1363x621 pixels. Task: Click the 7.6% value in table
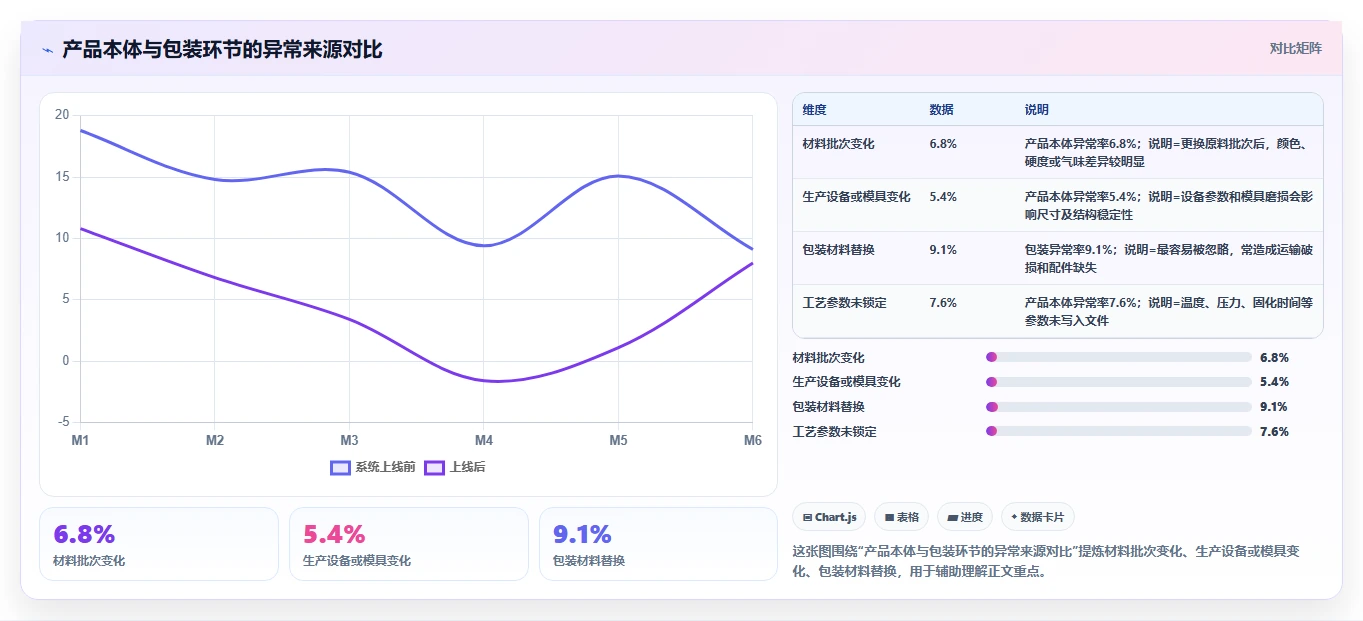pyautogui.click(x=943, y=303)
